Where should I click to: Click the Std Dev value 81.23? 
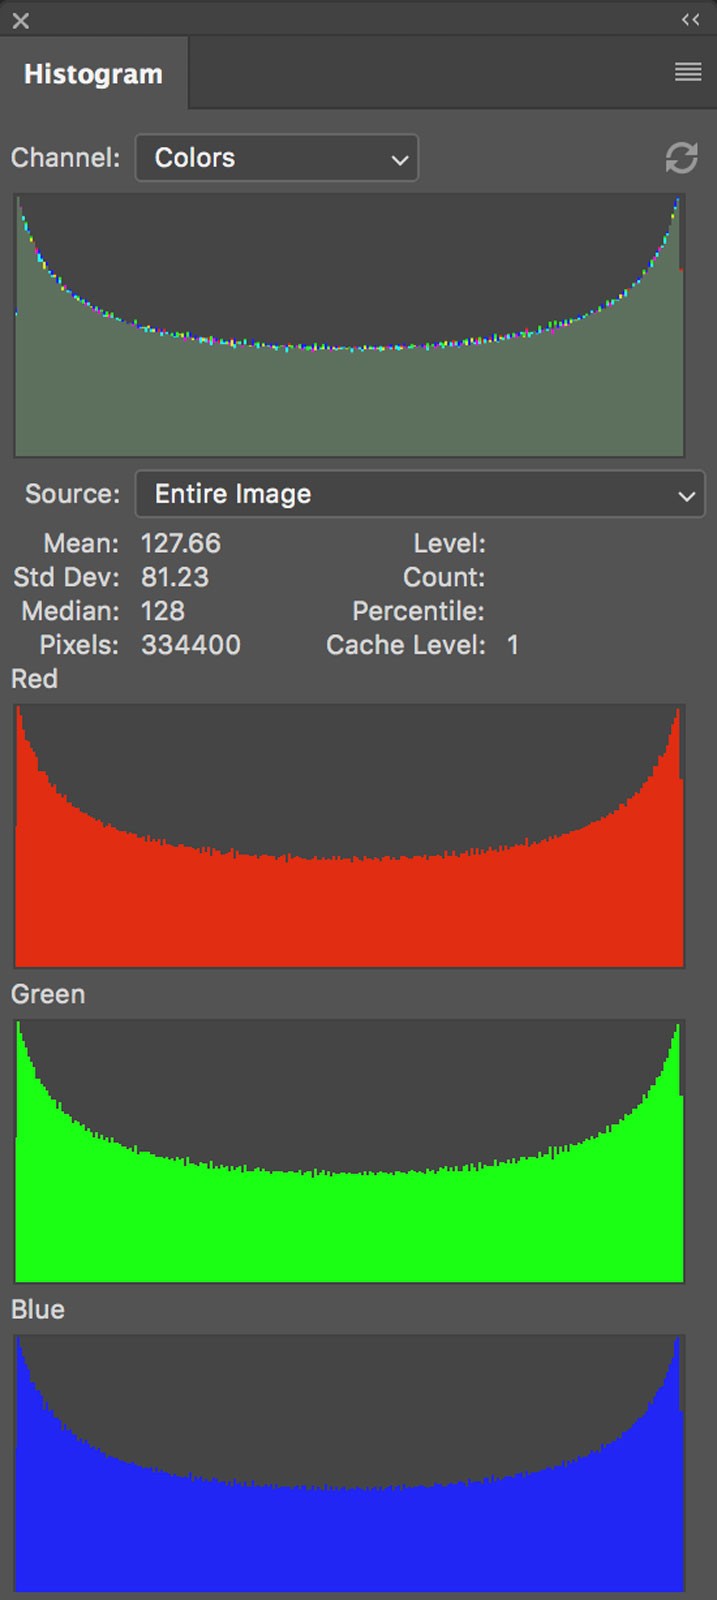pos(175,577)
